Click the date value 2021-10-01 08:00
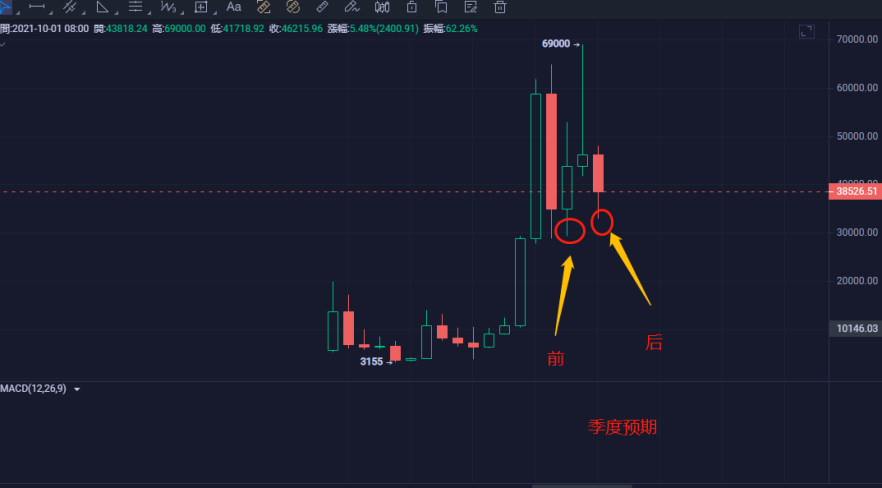The height and width of the screenshot is (488, 882). (49, 28)
